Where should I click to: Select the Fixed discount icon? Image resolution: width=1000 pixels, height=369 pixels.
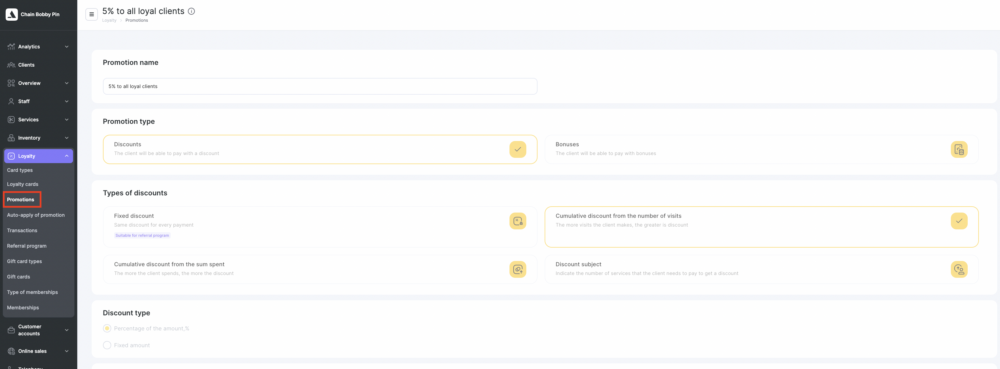click(x=517, y=221)
